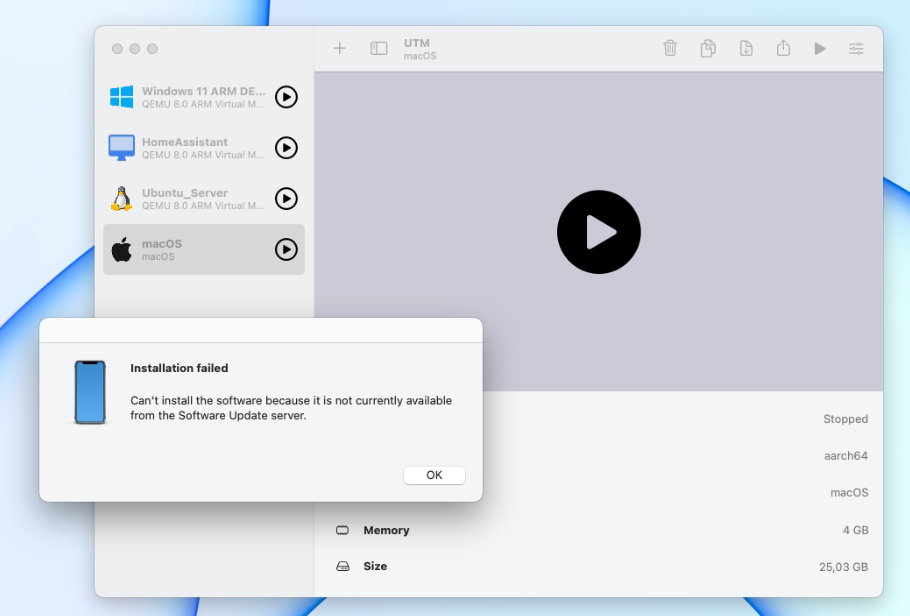Click the trash icon to delete the VM

click(670, 48)
